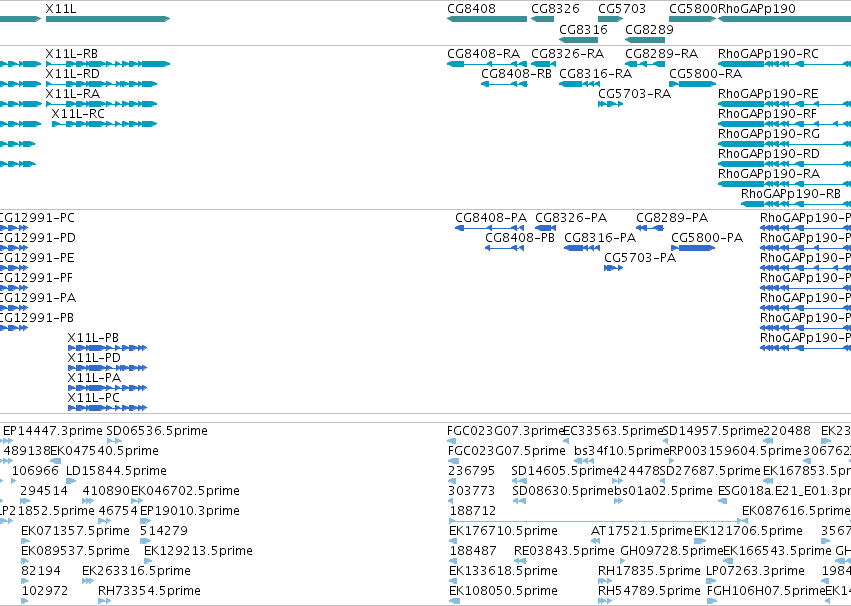851x606 pixels.
Task: Click the CG8316 gene label
Action: click(583, 29)
